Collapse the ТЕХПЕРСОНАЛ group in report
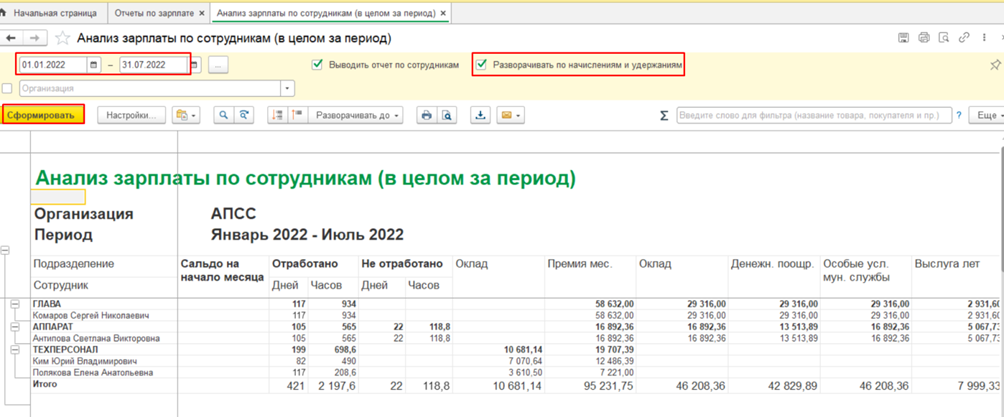Screen dimensions: 1004x417 15,349
